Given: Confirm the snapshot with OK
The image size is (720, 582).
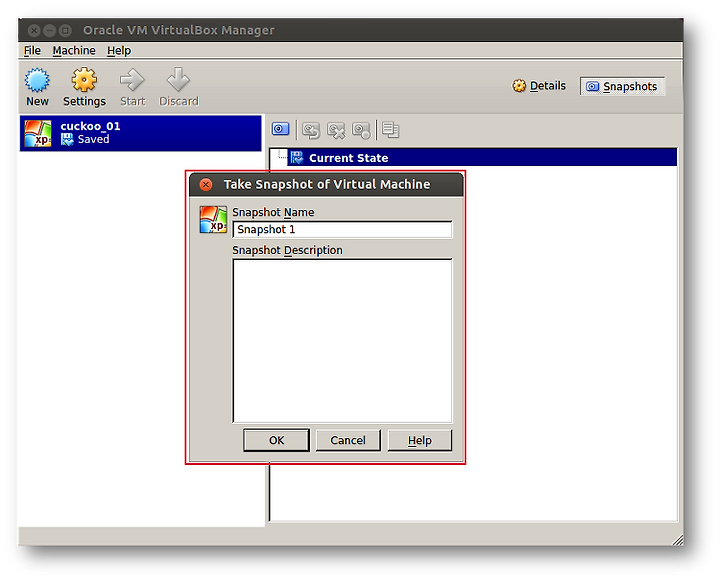Looking at the screenshot, I should coord(276,440).
